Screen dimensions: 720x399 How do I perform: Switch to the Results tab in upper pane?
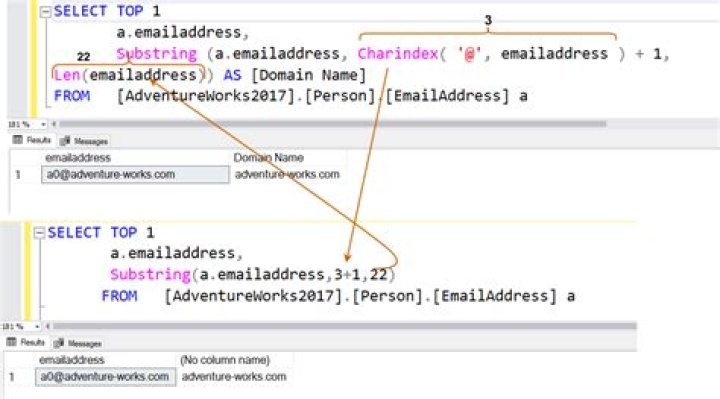point(32,140)
